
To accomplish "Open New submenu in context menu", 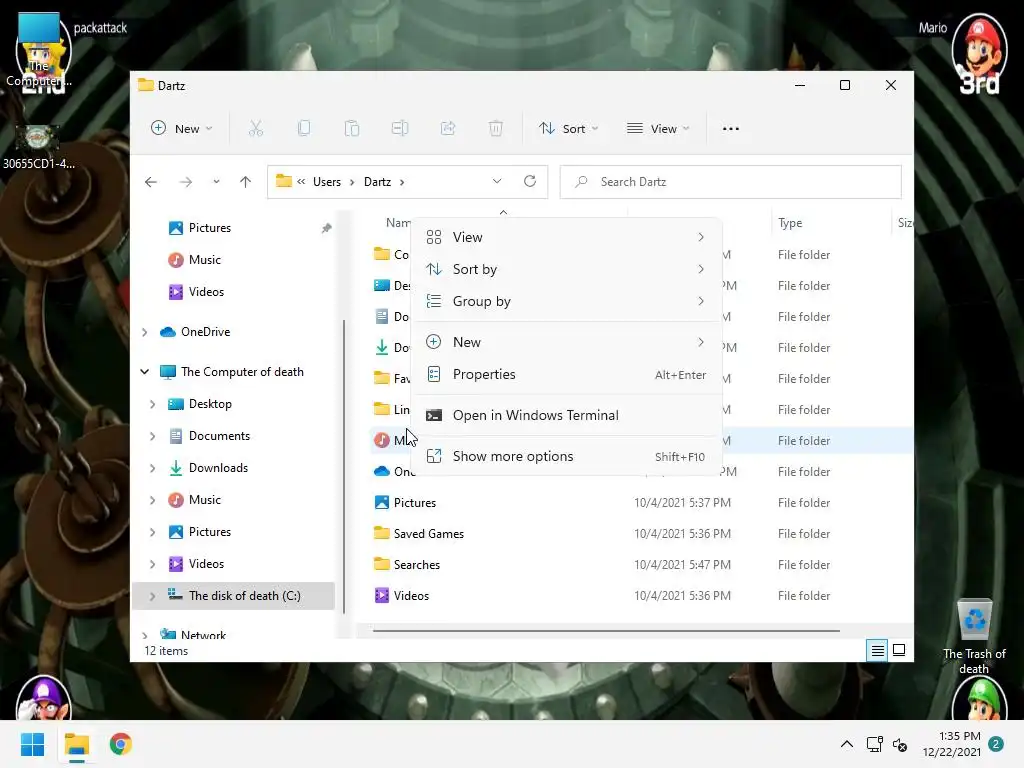I will [x=566, y=342].
